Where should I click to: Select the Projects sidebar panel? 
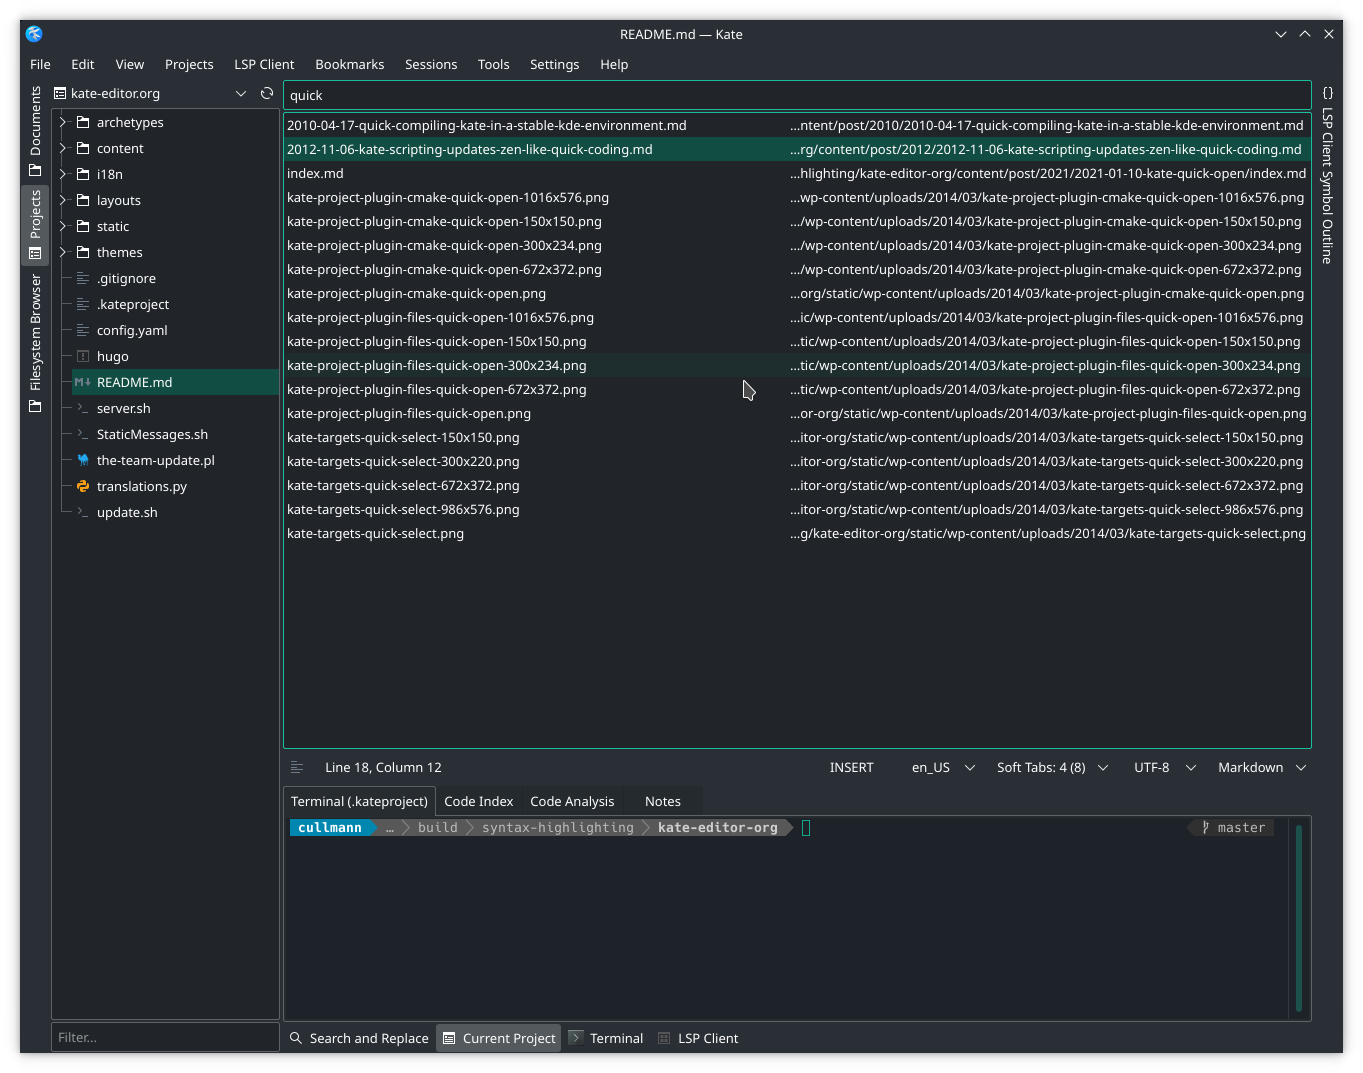tap(36, 224)
